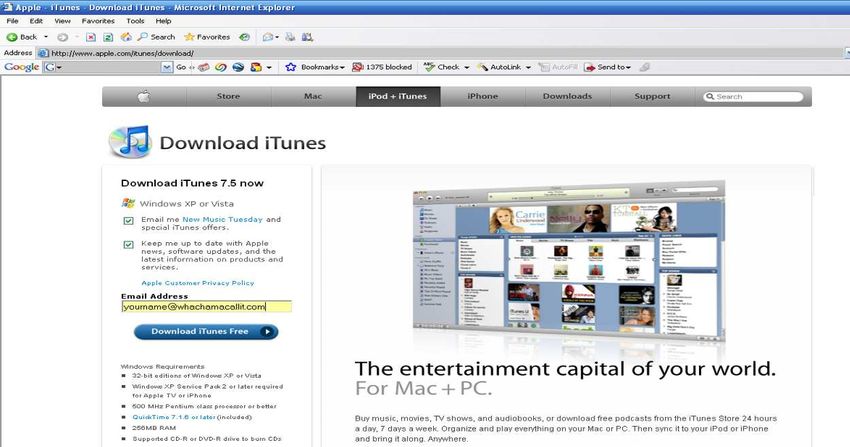Click the spell Check ABC icon
Viewport: 850px width, 447px height.
429,67
